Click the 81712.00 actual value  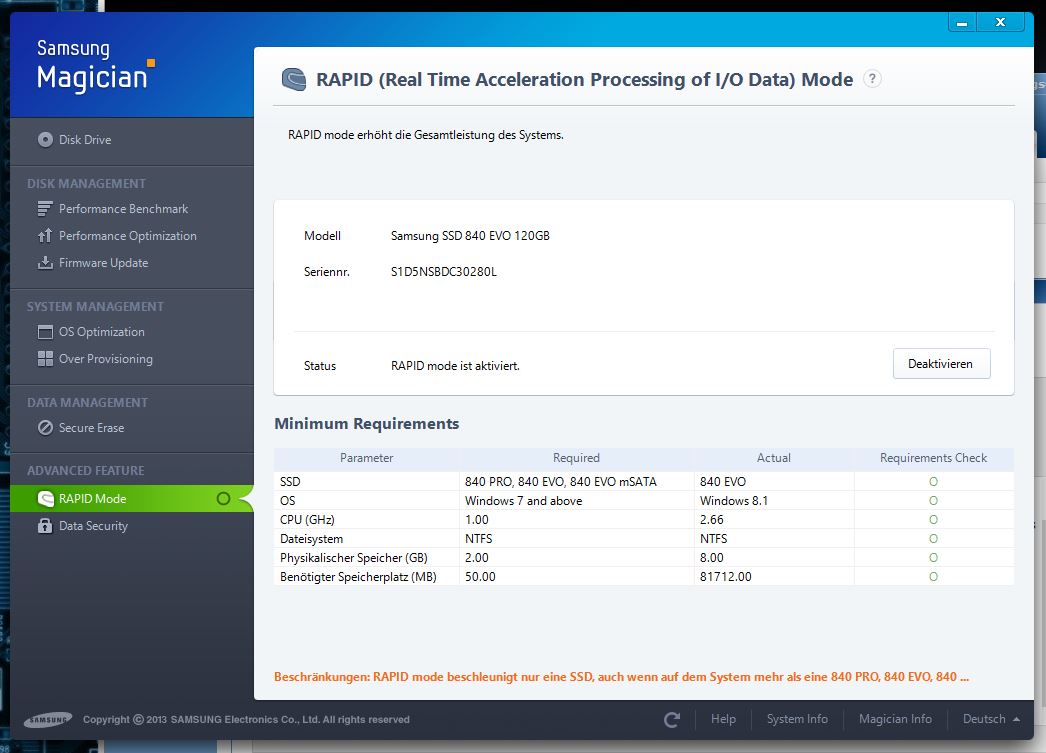pos(726,576)
